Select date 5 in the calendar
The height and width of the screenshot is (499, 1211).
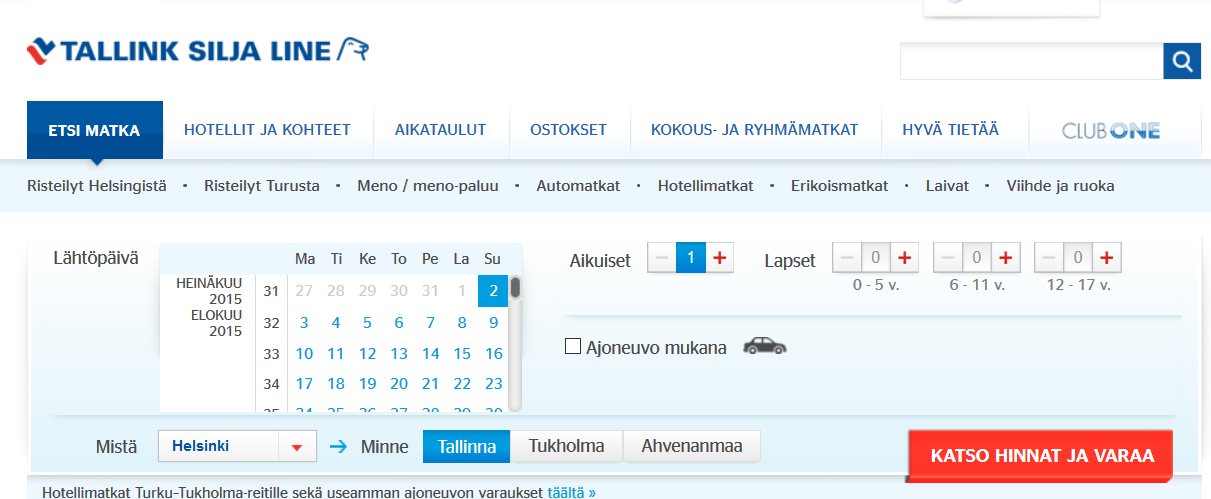367,323
